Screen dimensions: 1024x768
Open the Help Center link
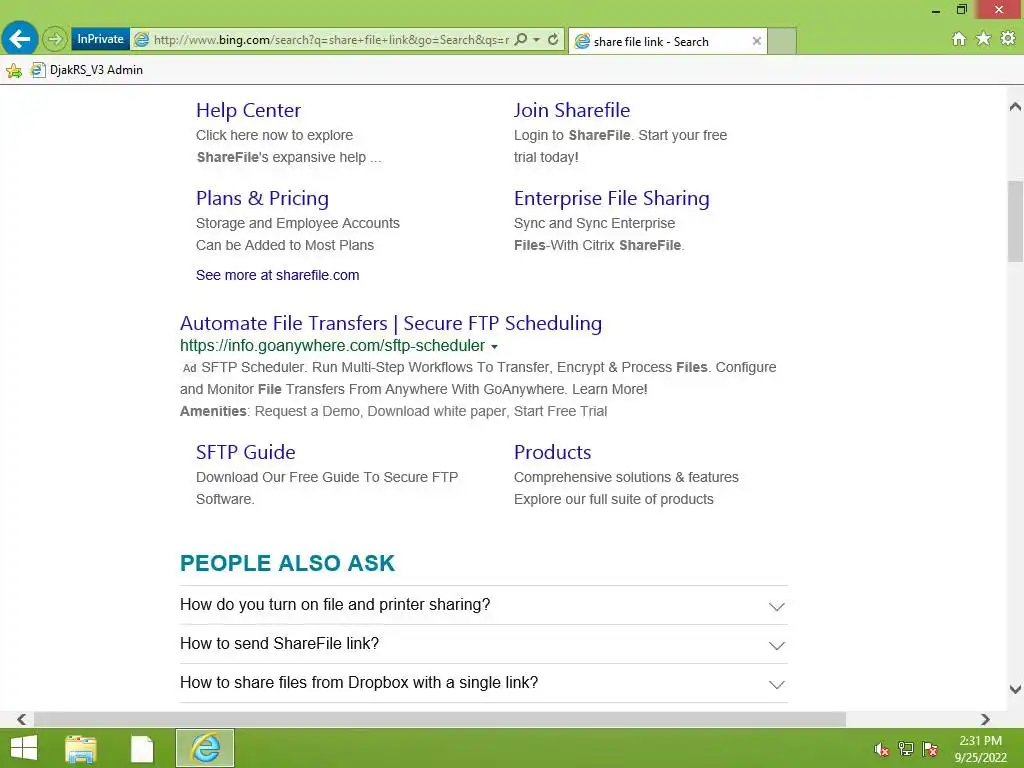[x=248, y=110]
